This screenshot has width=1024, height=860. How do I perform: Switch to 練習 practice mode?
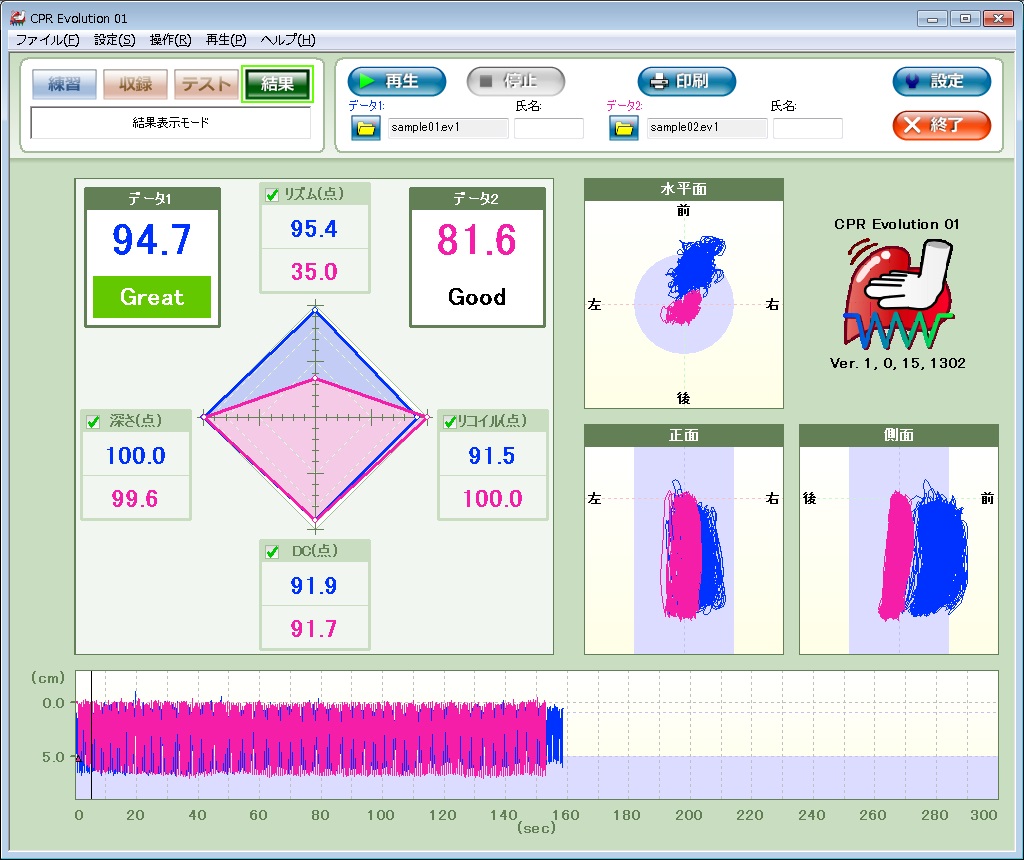pos(64,84)
